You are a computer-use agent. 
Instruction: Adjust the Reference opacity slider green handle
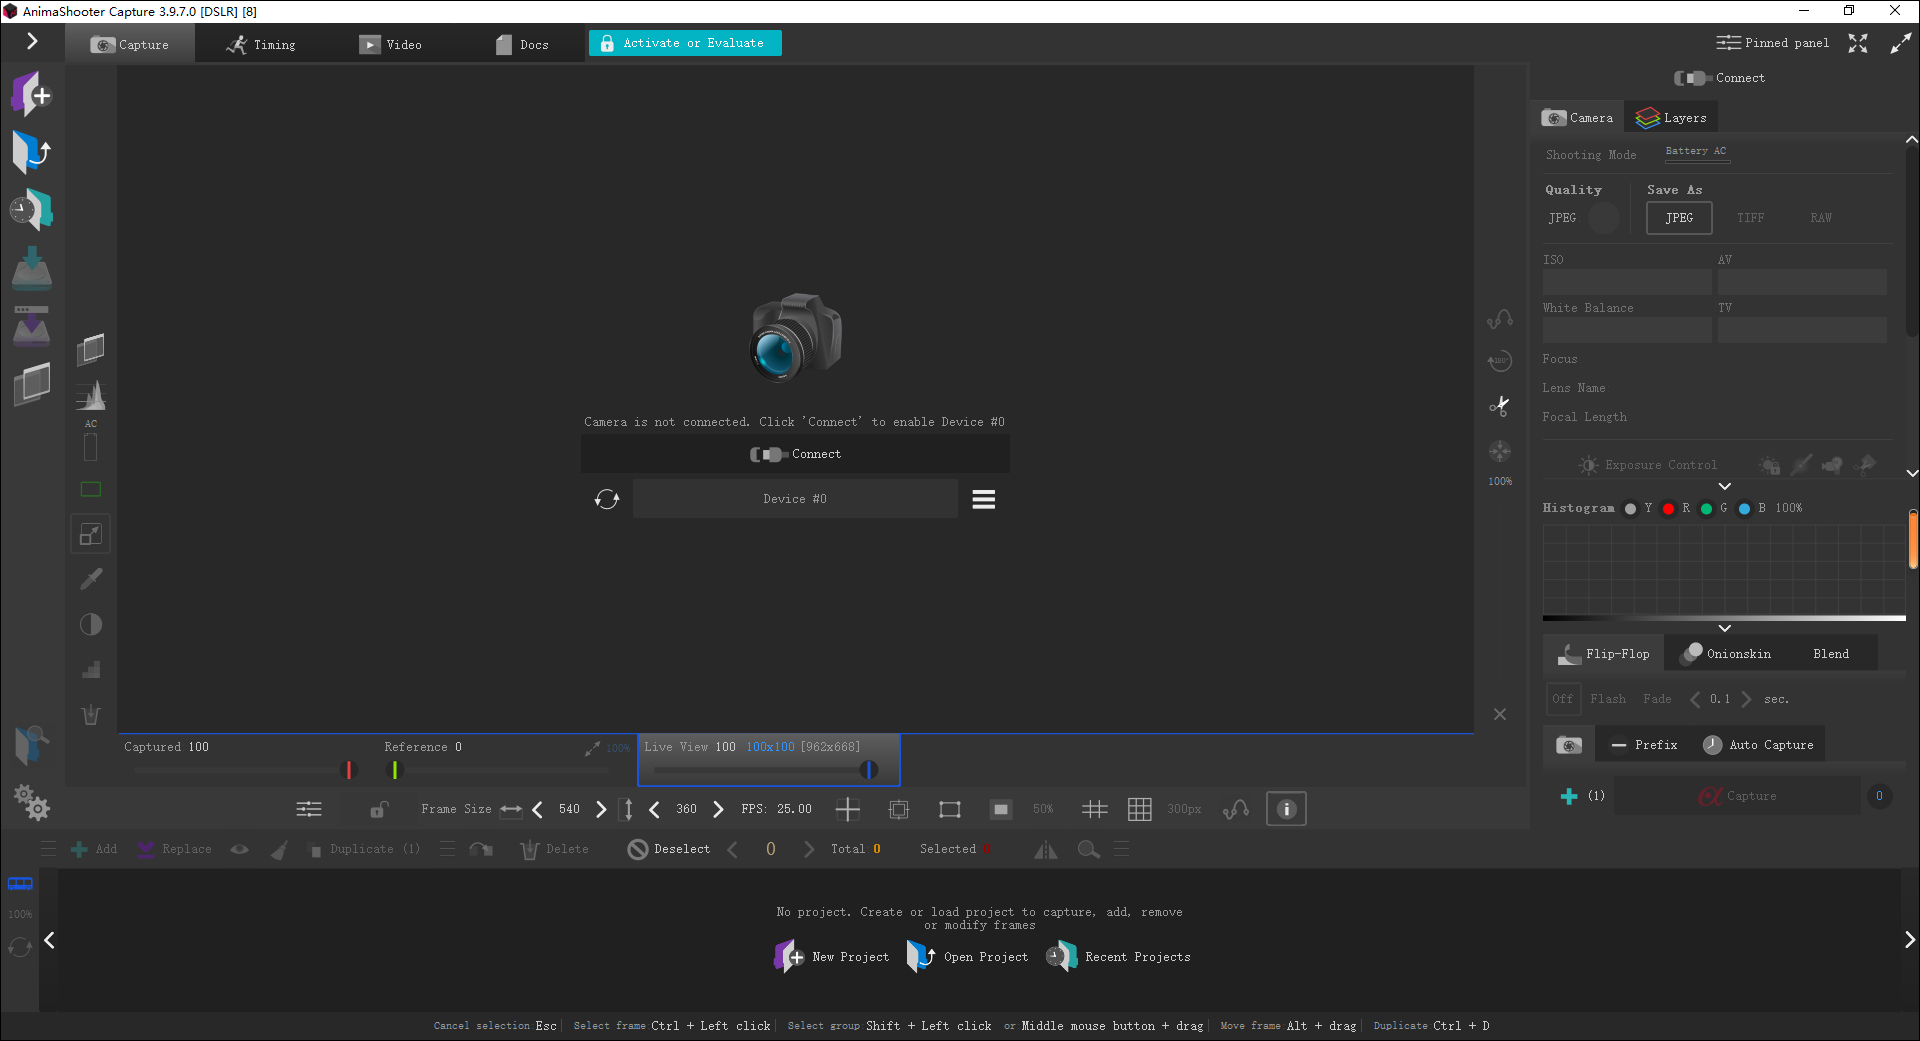pyautogui.click(x=395, y=770)
